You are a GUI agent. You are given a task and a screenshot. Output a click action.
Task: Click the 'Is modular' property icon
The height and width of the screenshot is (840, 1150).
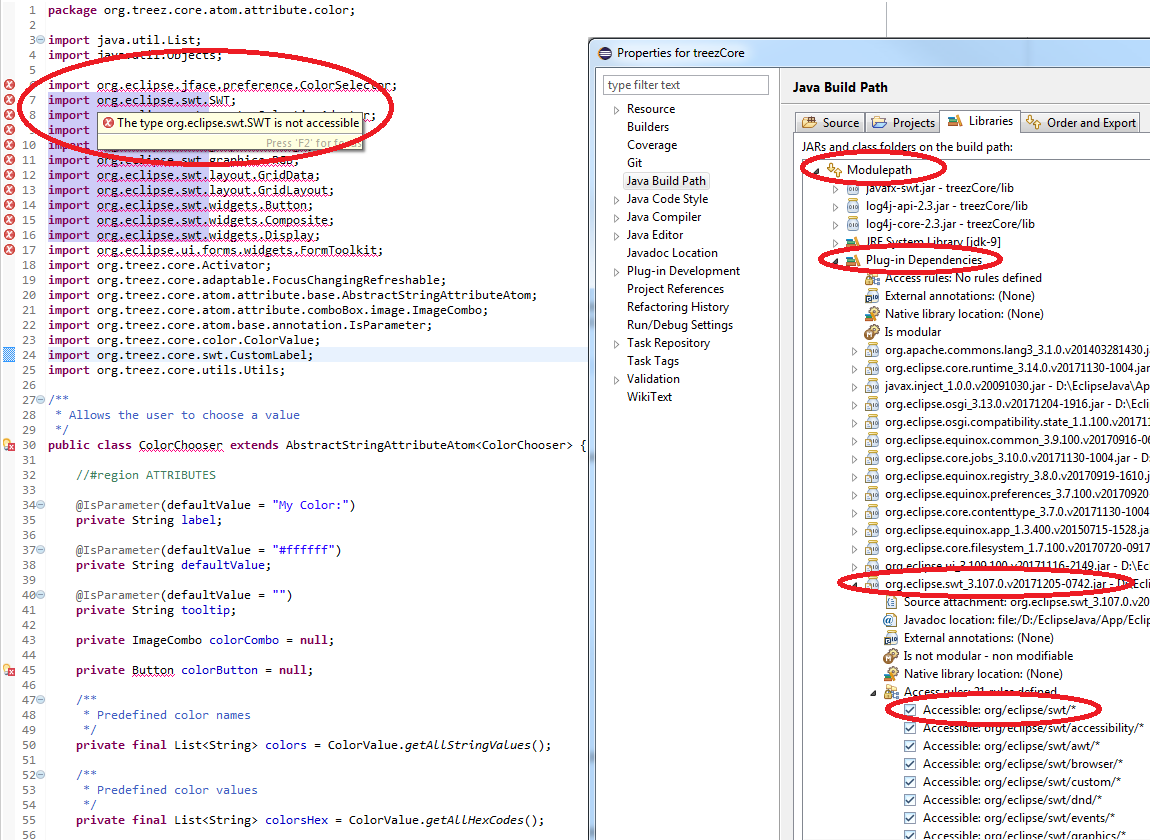click(x=871, y=332)
